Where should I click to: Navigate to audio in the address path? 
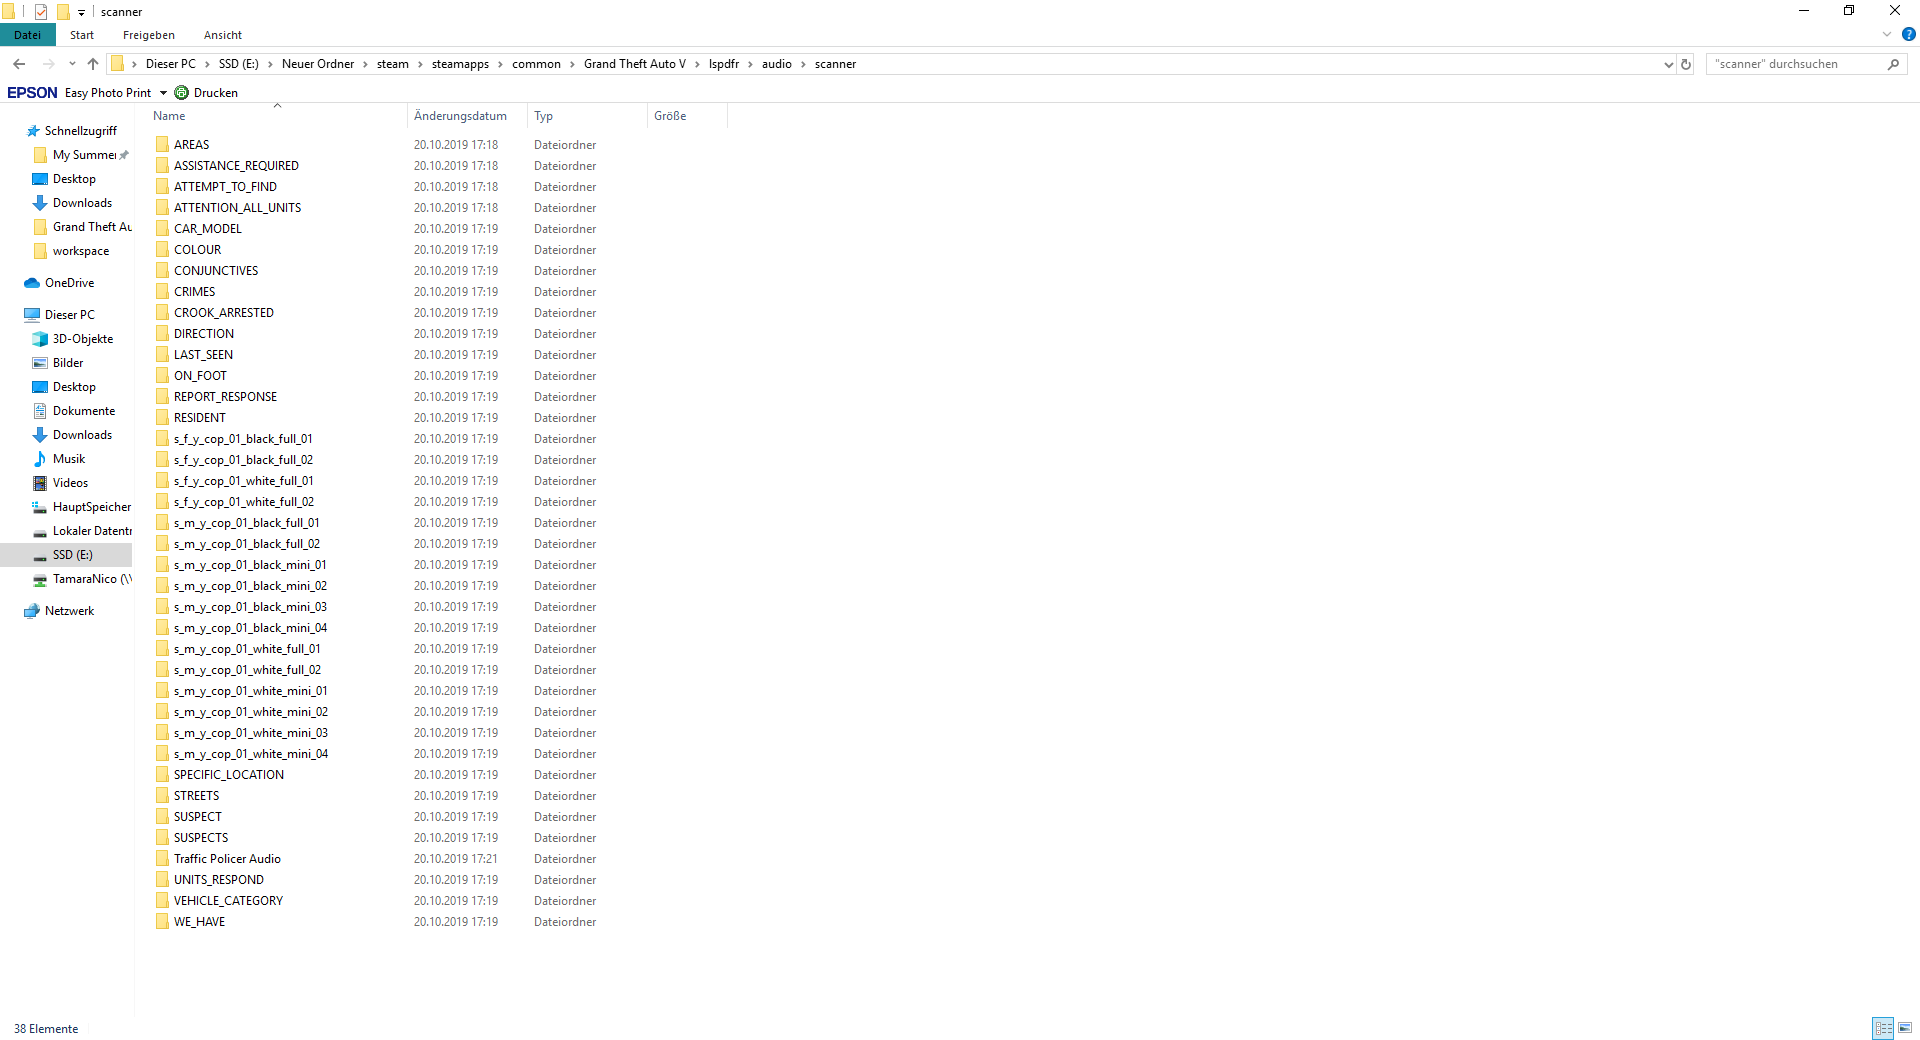coord(777,64)
